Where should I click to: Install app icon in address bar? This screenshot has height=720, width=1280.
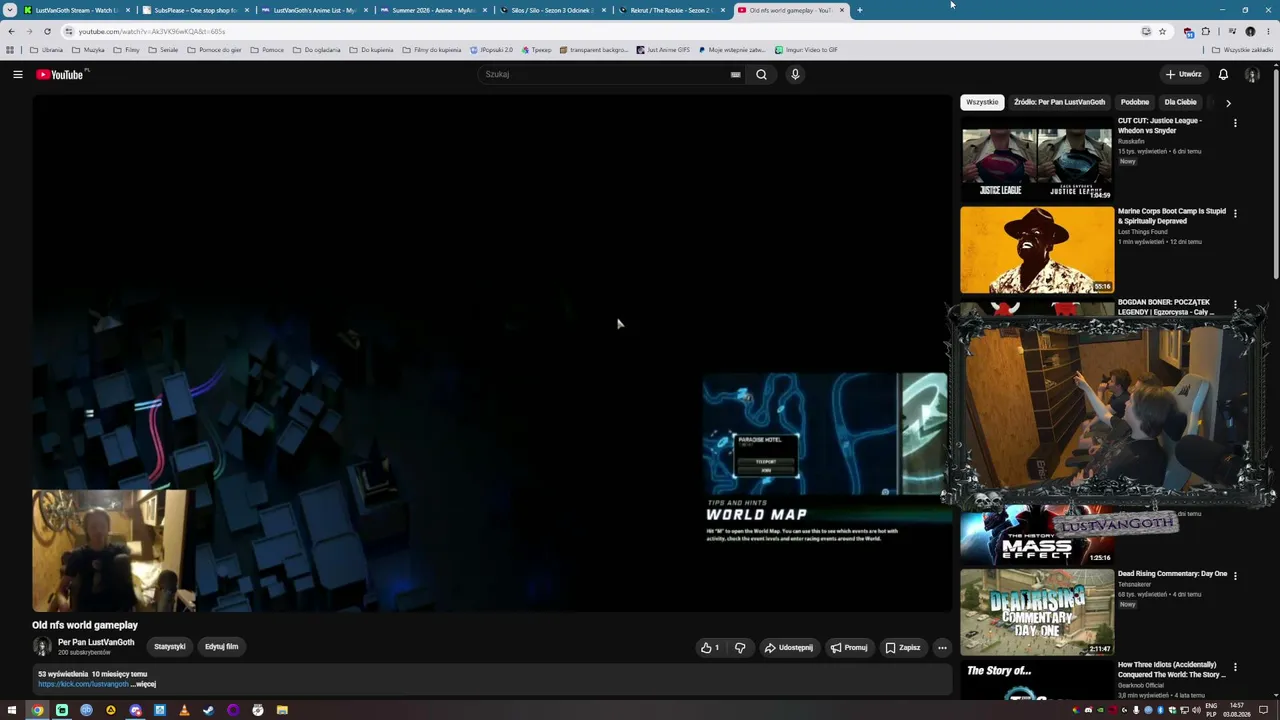coord(1146,31)
